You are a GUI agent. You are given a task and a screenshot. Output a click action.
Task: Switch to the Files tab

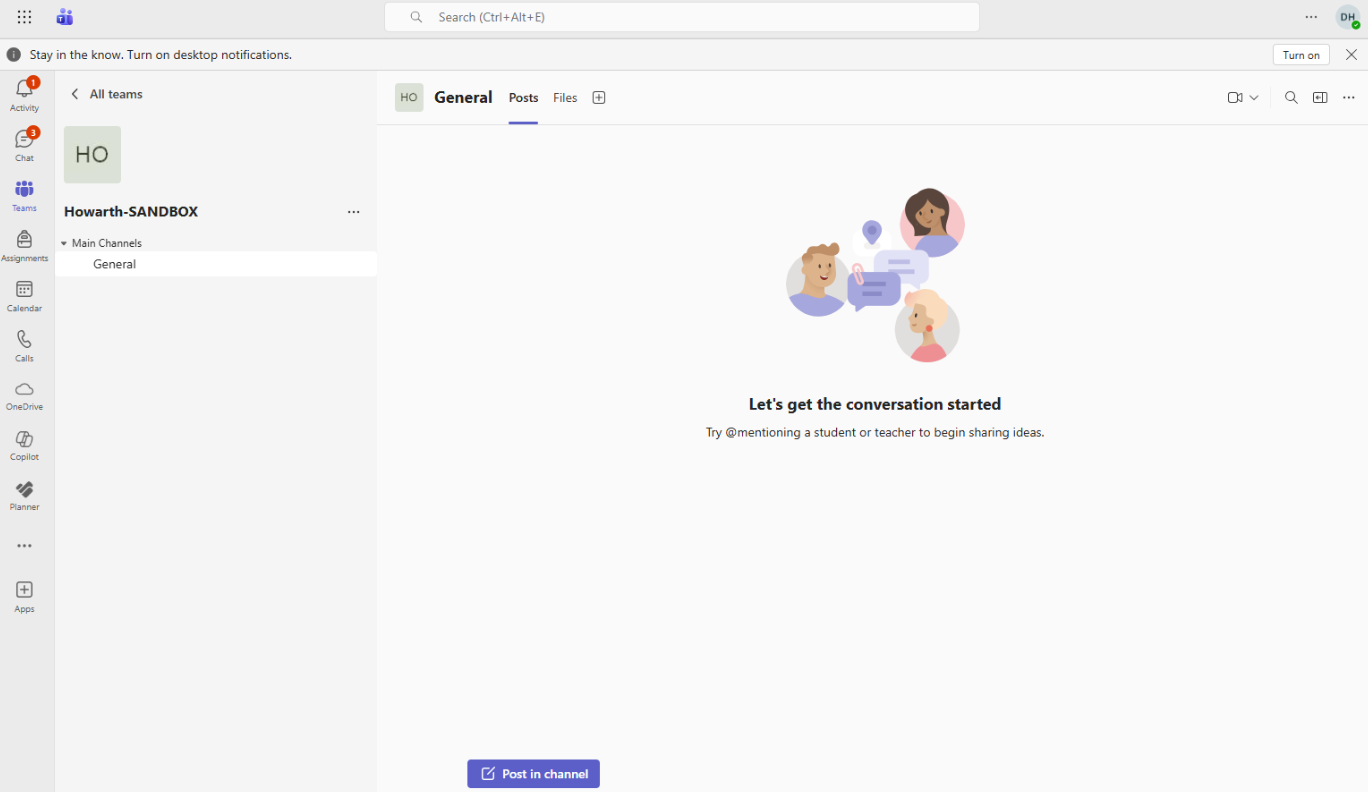pos(565,98)
